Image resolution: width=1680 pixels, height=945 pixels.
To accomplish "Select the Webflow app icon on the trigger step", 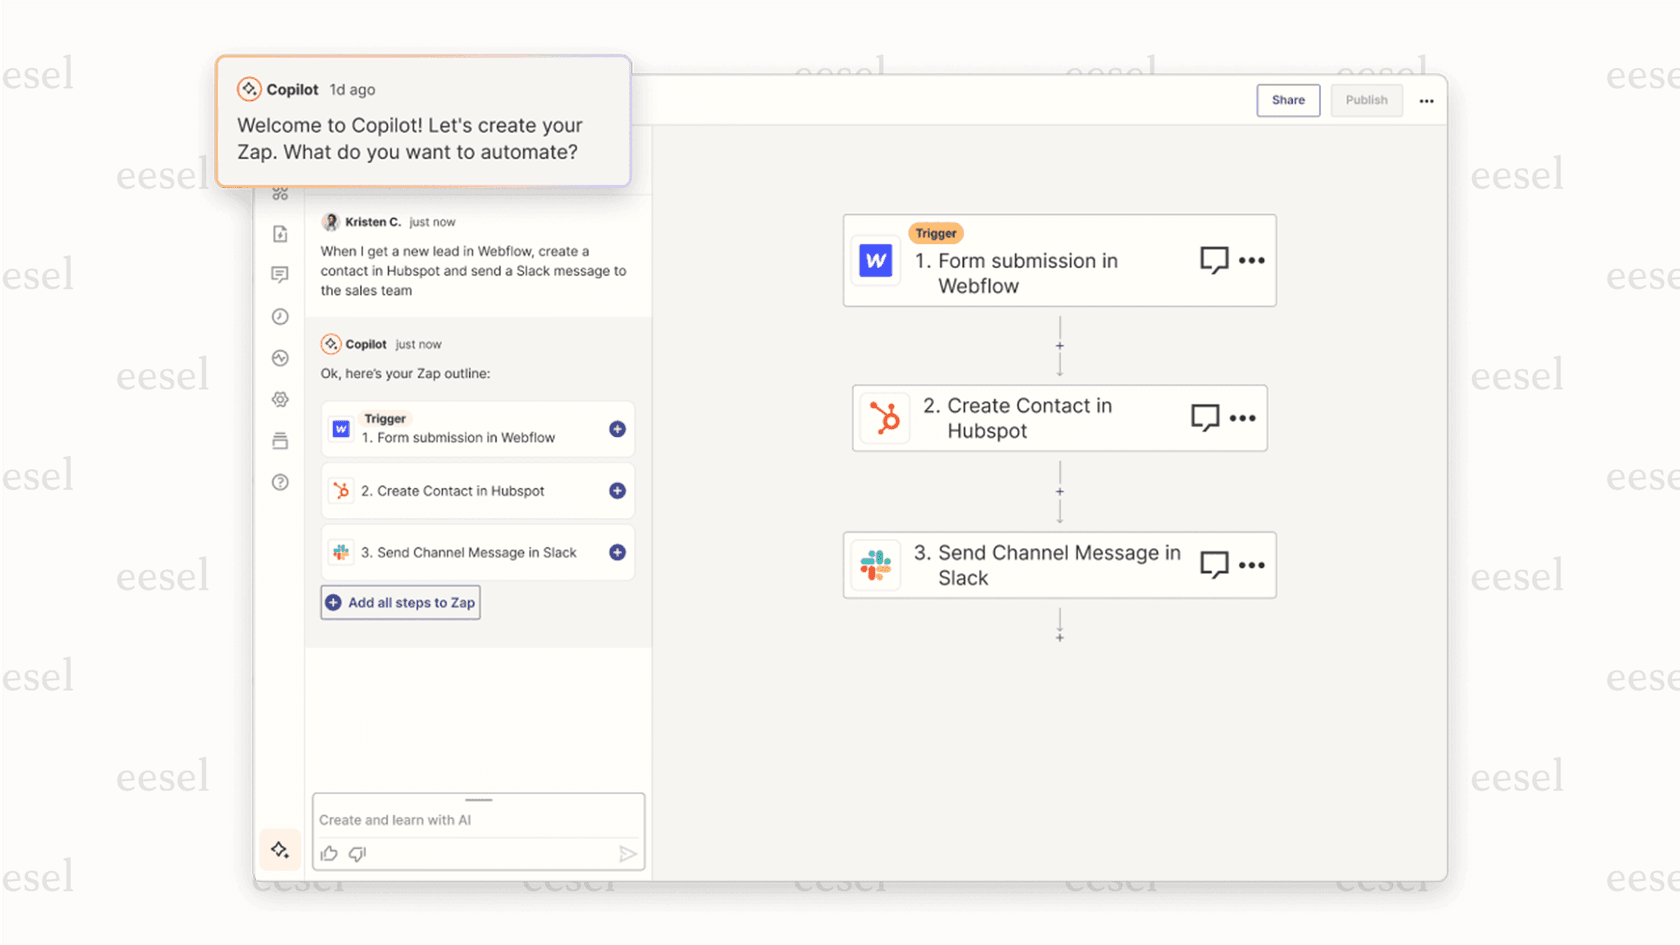I will (x=875, y=260).
